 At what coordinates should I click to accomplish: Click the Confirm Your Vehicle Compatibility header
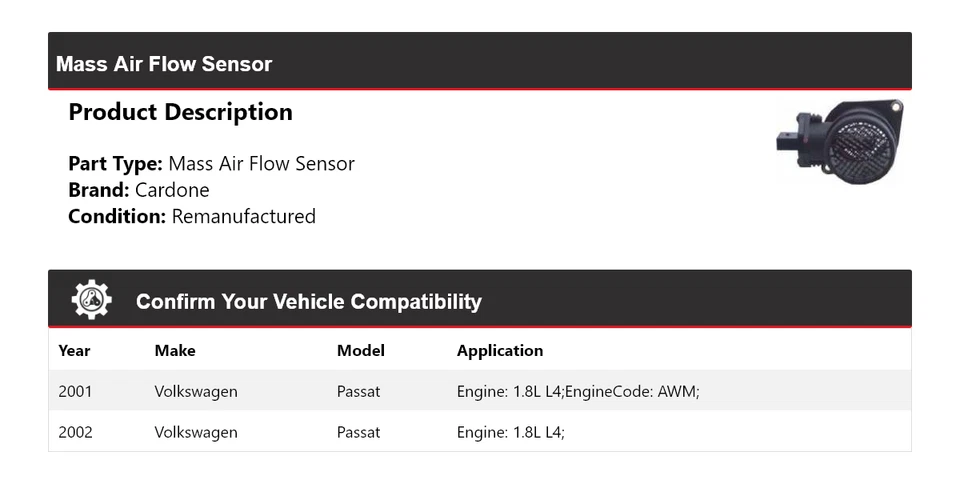coord(308,301)
